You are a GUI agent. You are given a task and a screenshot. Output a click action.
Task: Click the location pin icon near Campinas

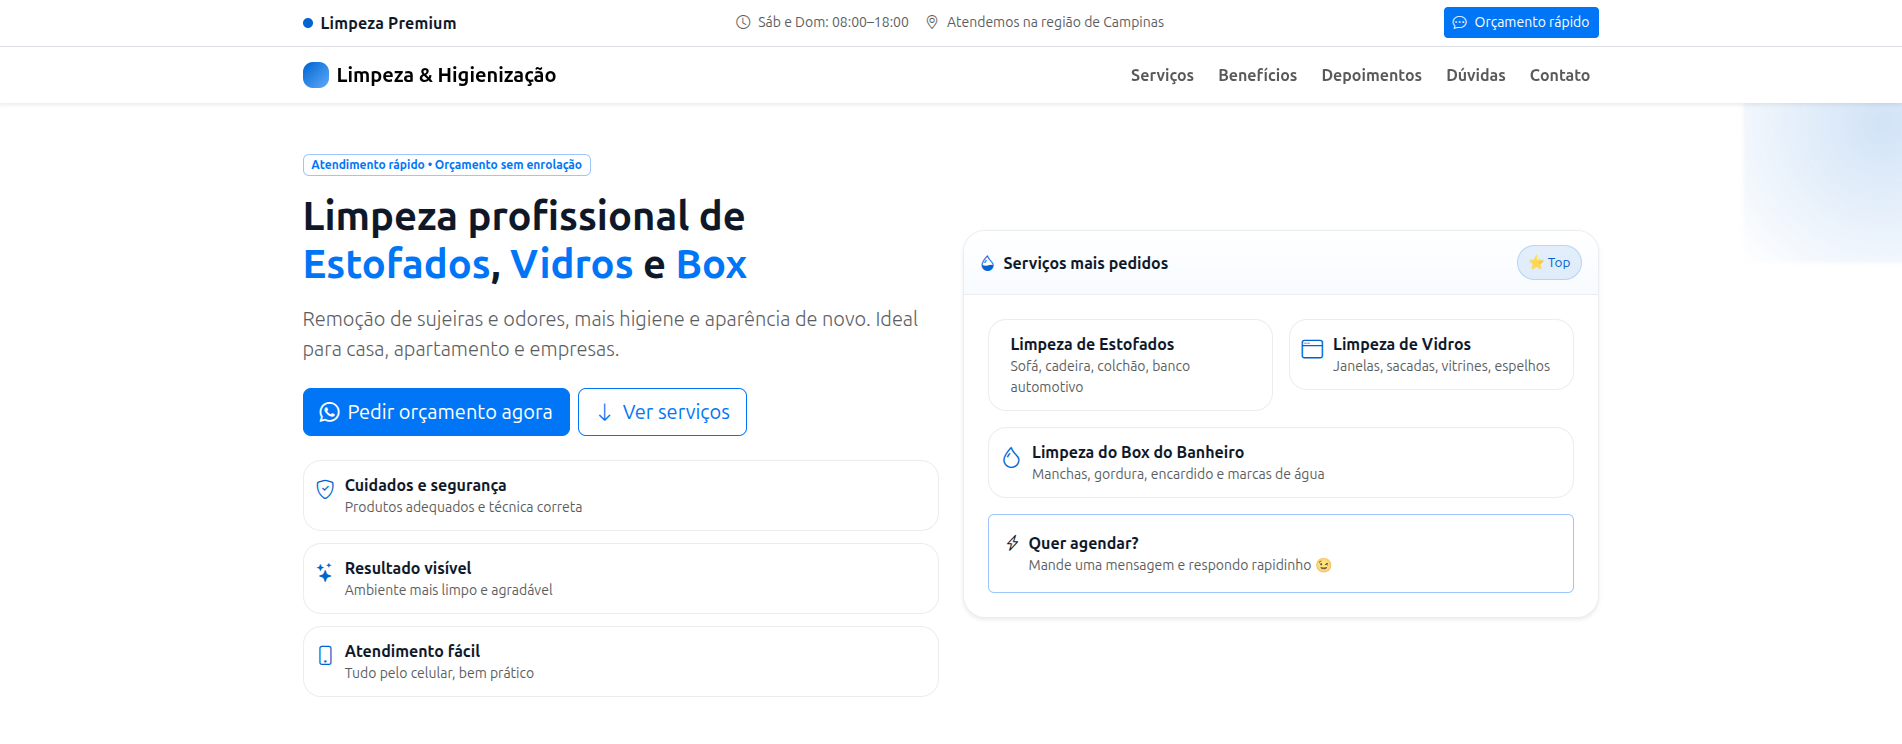pyautogui.click(x=932, y=22)
